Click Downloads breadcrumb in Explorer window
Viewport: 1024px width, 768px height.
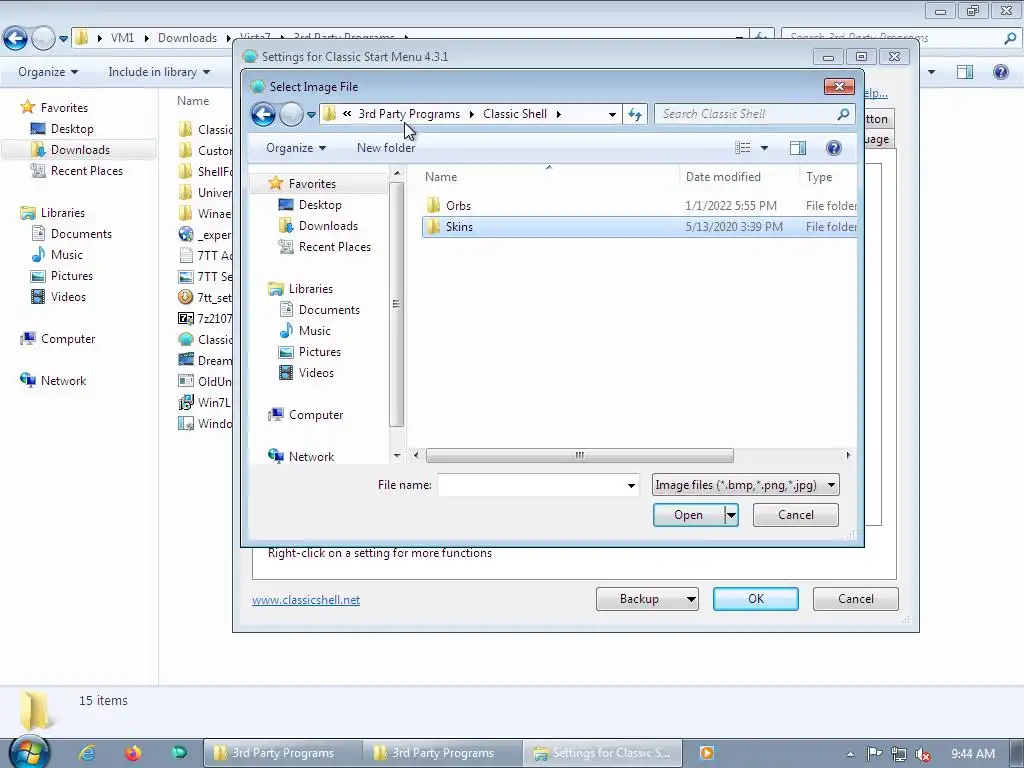point(187,38)
